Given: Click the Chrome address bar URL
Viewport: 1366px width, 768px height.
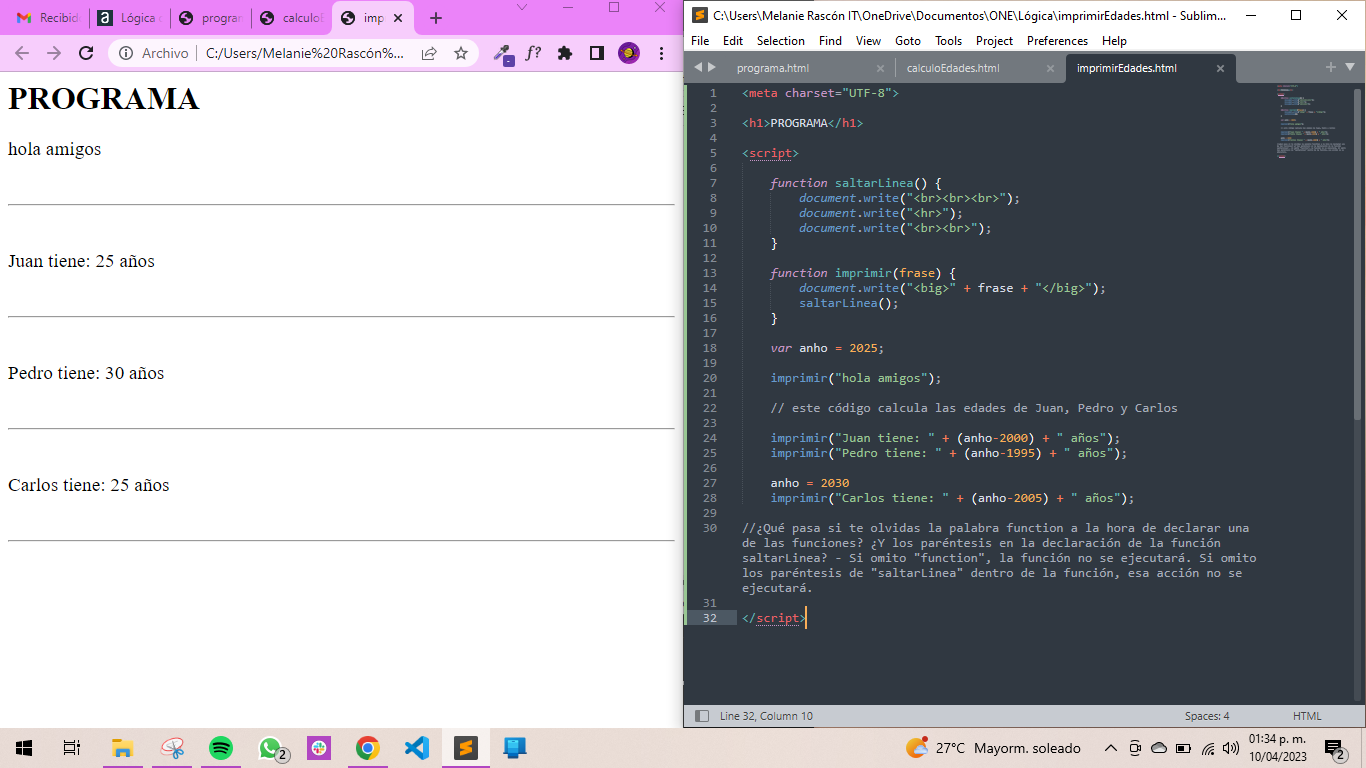Looking at the screenshot, I should [x=305, y=53].
